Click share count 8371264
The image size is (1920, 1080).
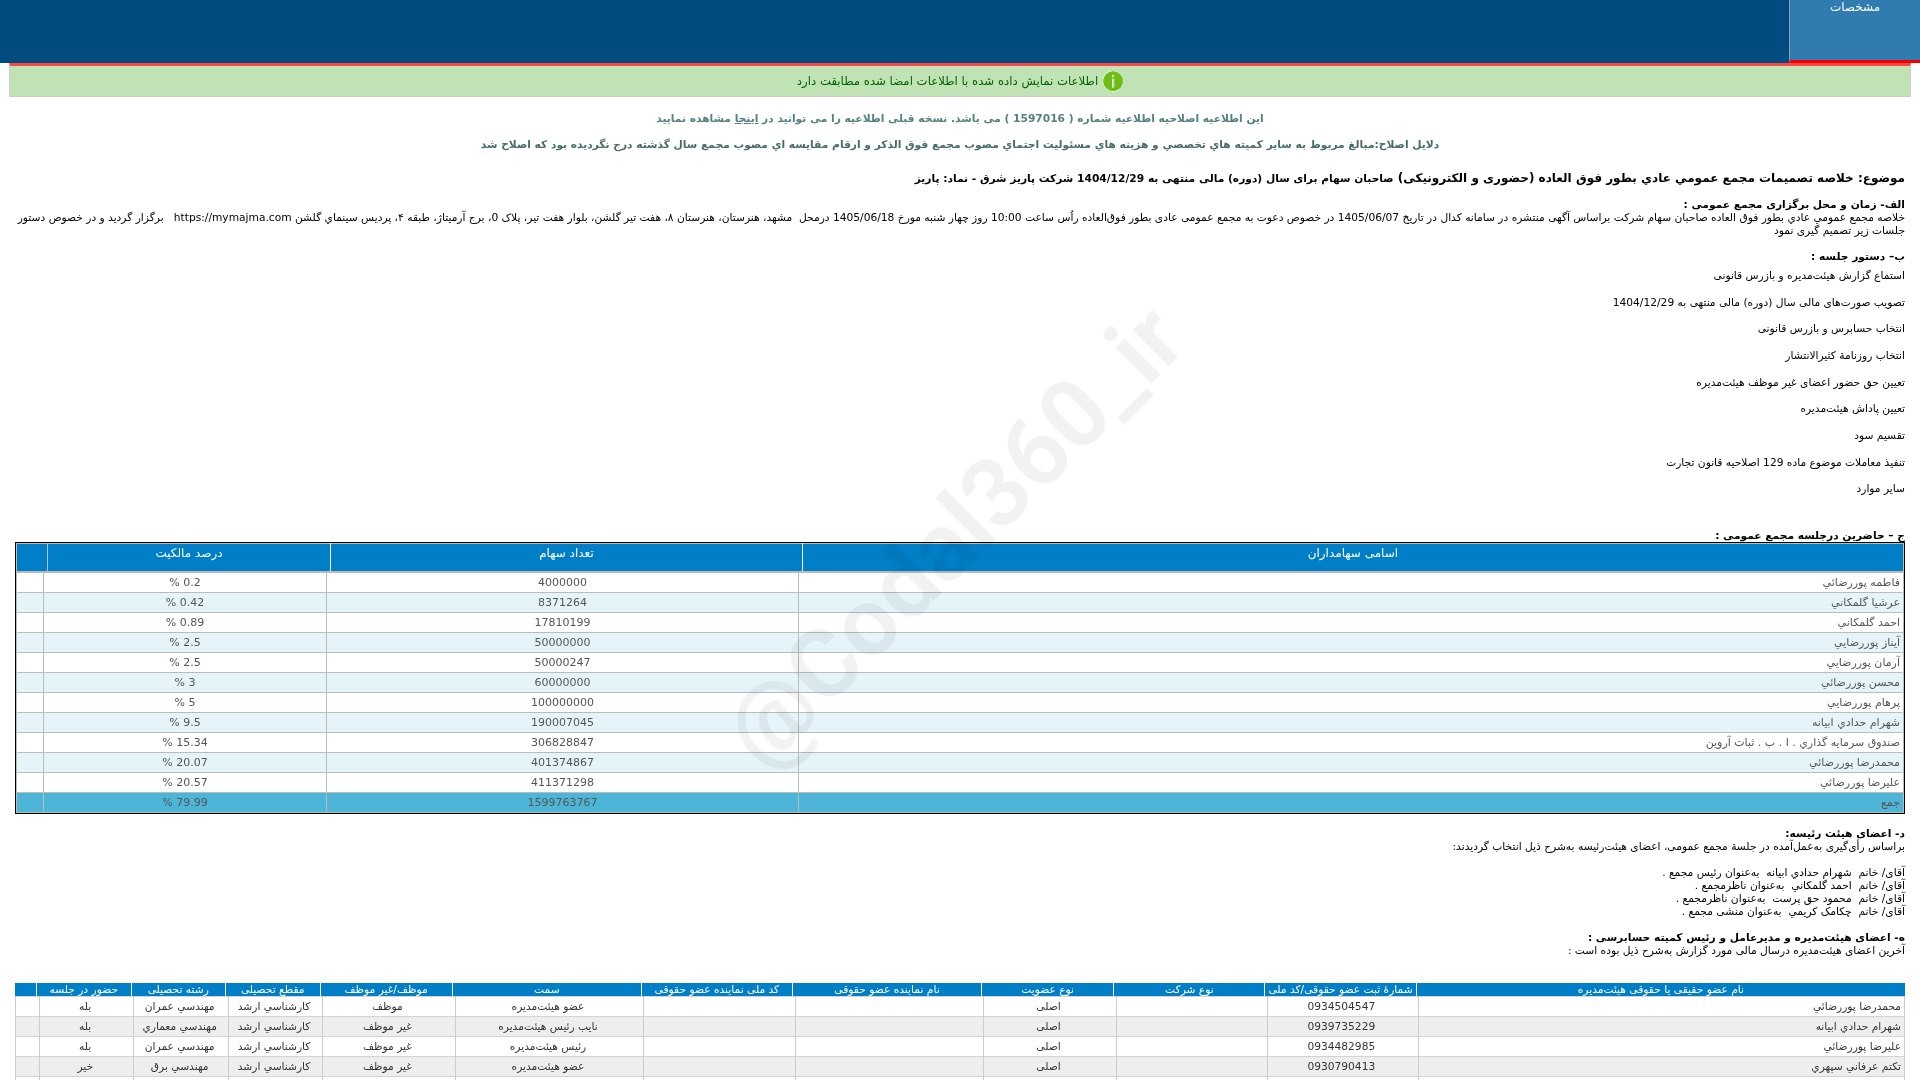click(562, 603)
